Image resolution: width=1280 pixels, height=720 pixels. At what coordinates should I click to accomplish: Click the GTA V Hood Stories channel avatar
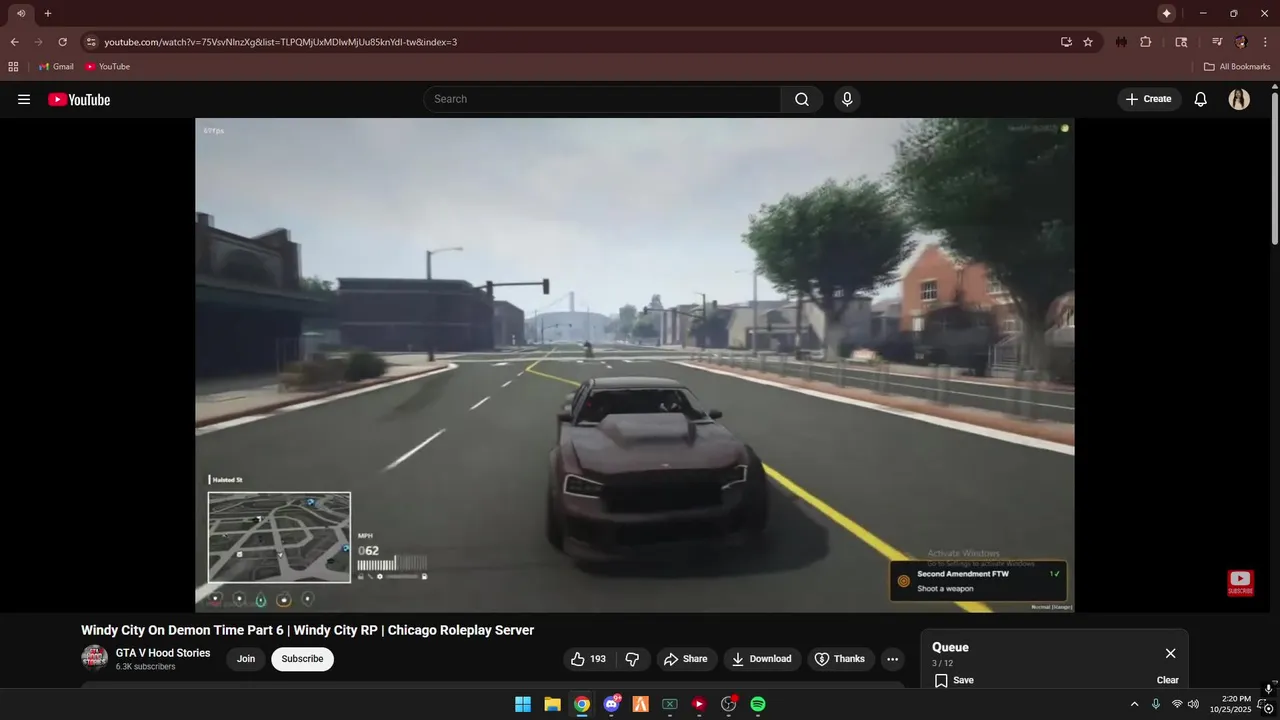click(x=95, y=658)
